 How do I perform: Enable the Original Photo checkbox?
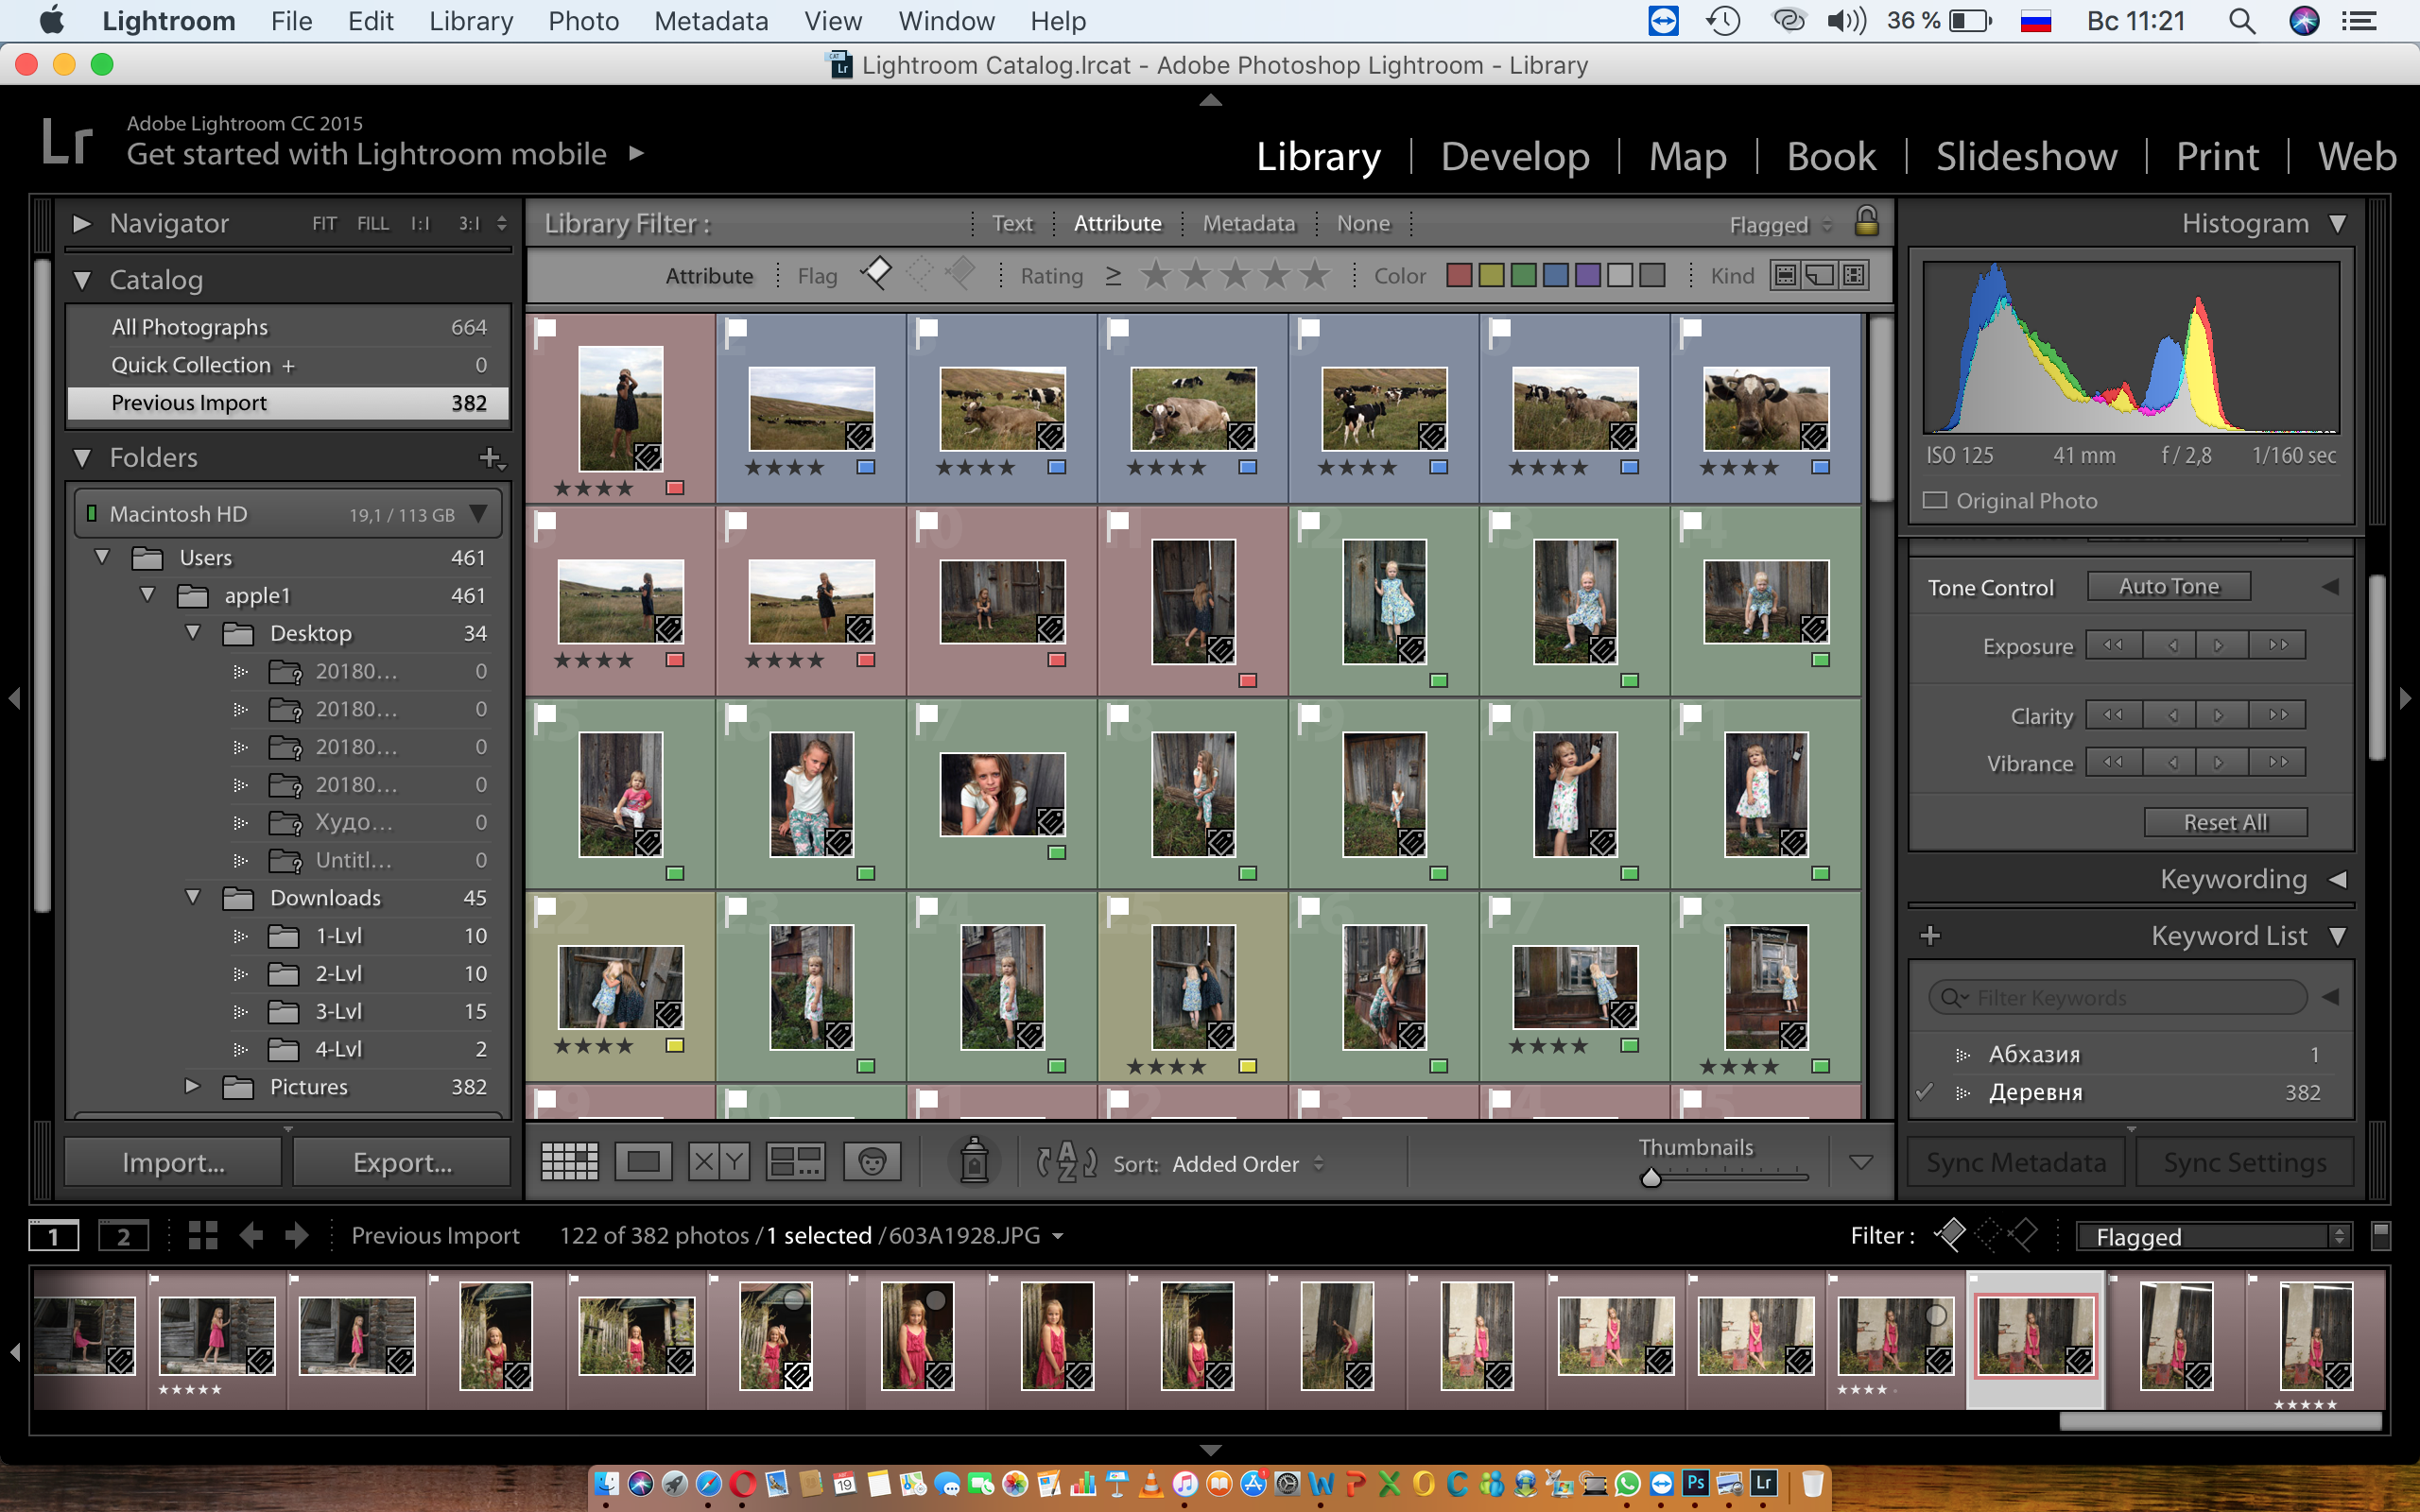(x=1935, y=500)
